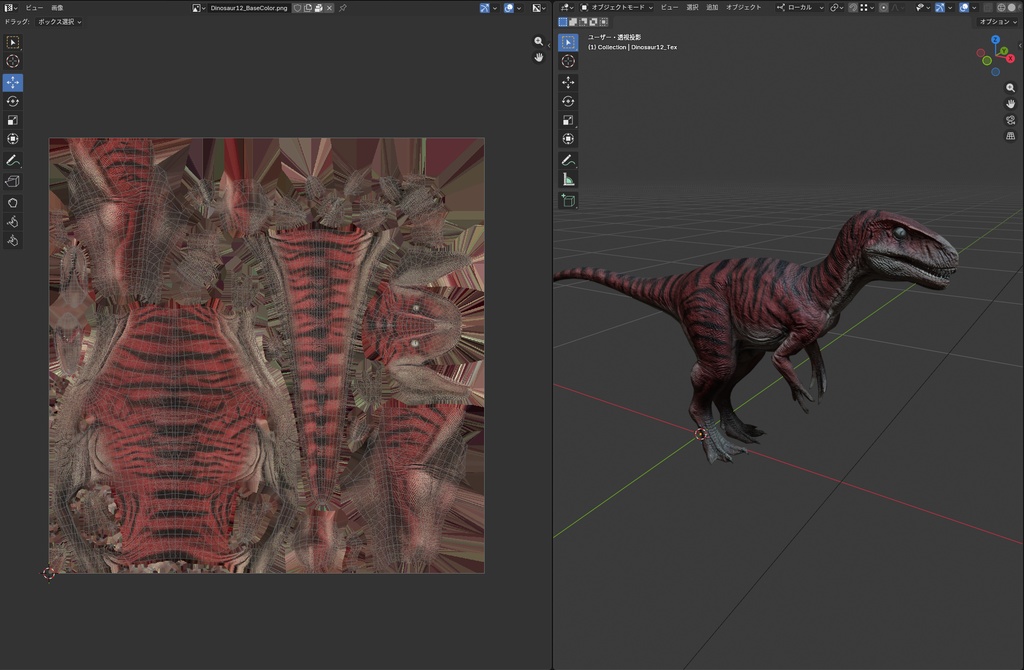This screenshot has width=1024, height=670.
Task: Toggle the camera view in the 3D viewport
Action: pyautogui.click(x=1010, y=120)
